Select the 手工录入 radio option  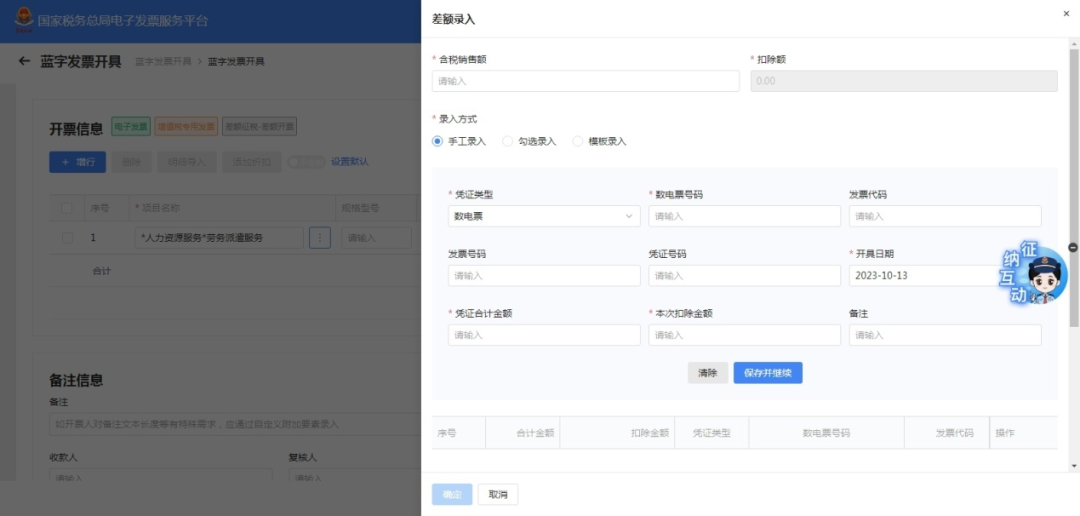(x=437, y=141)
